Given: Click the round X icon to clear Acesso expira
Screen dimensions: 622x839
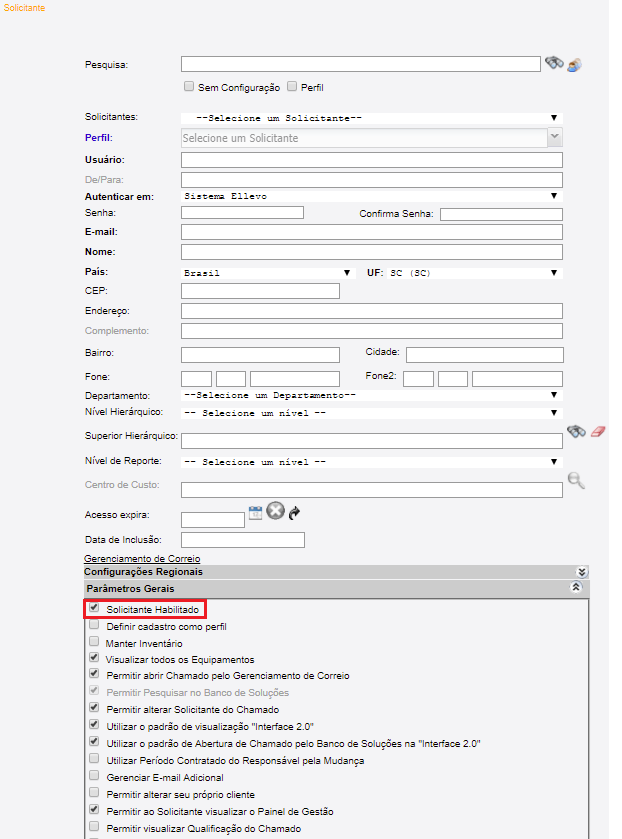Looking at the screenshot, I should point(275,511).
